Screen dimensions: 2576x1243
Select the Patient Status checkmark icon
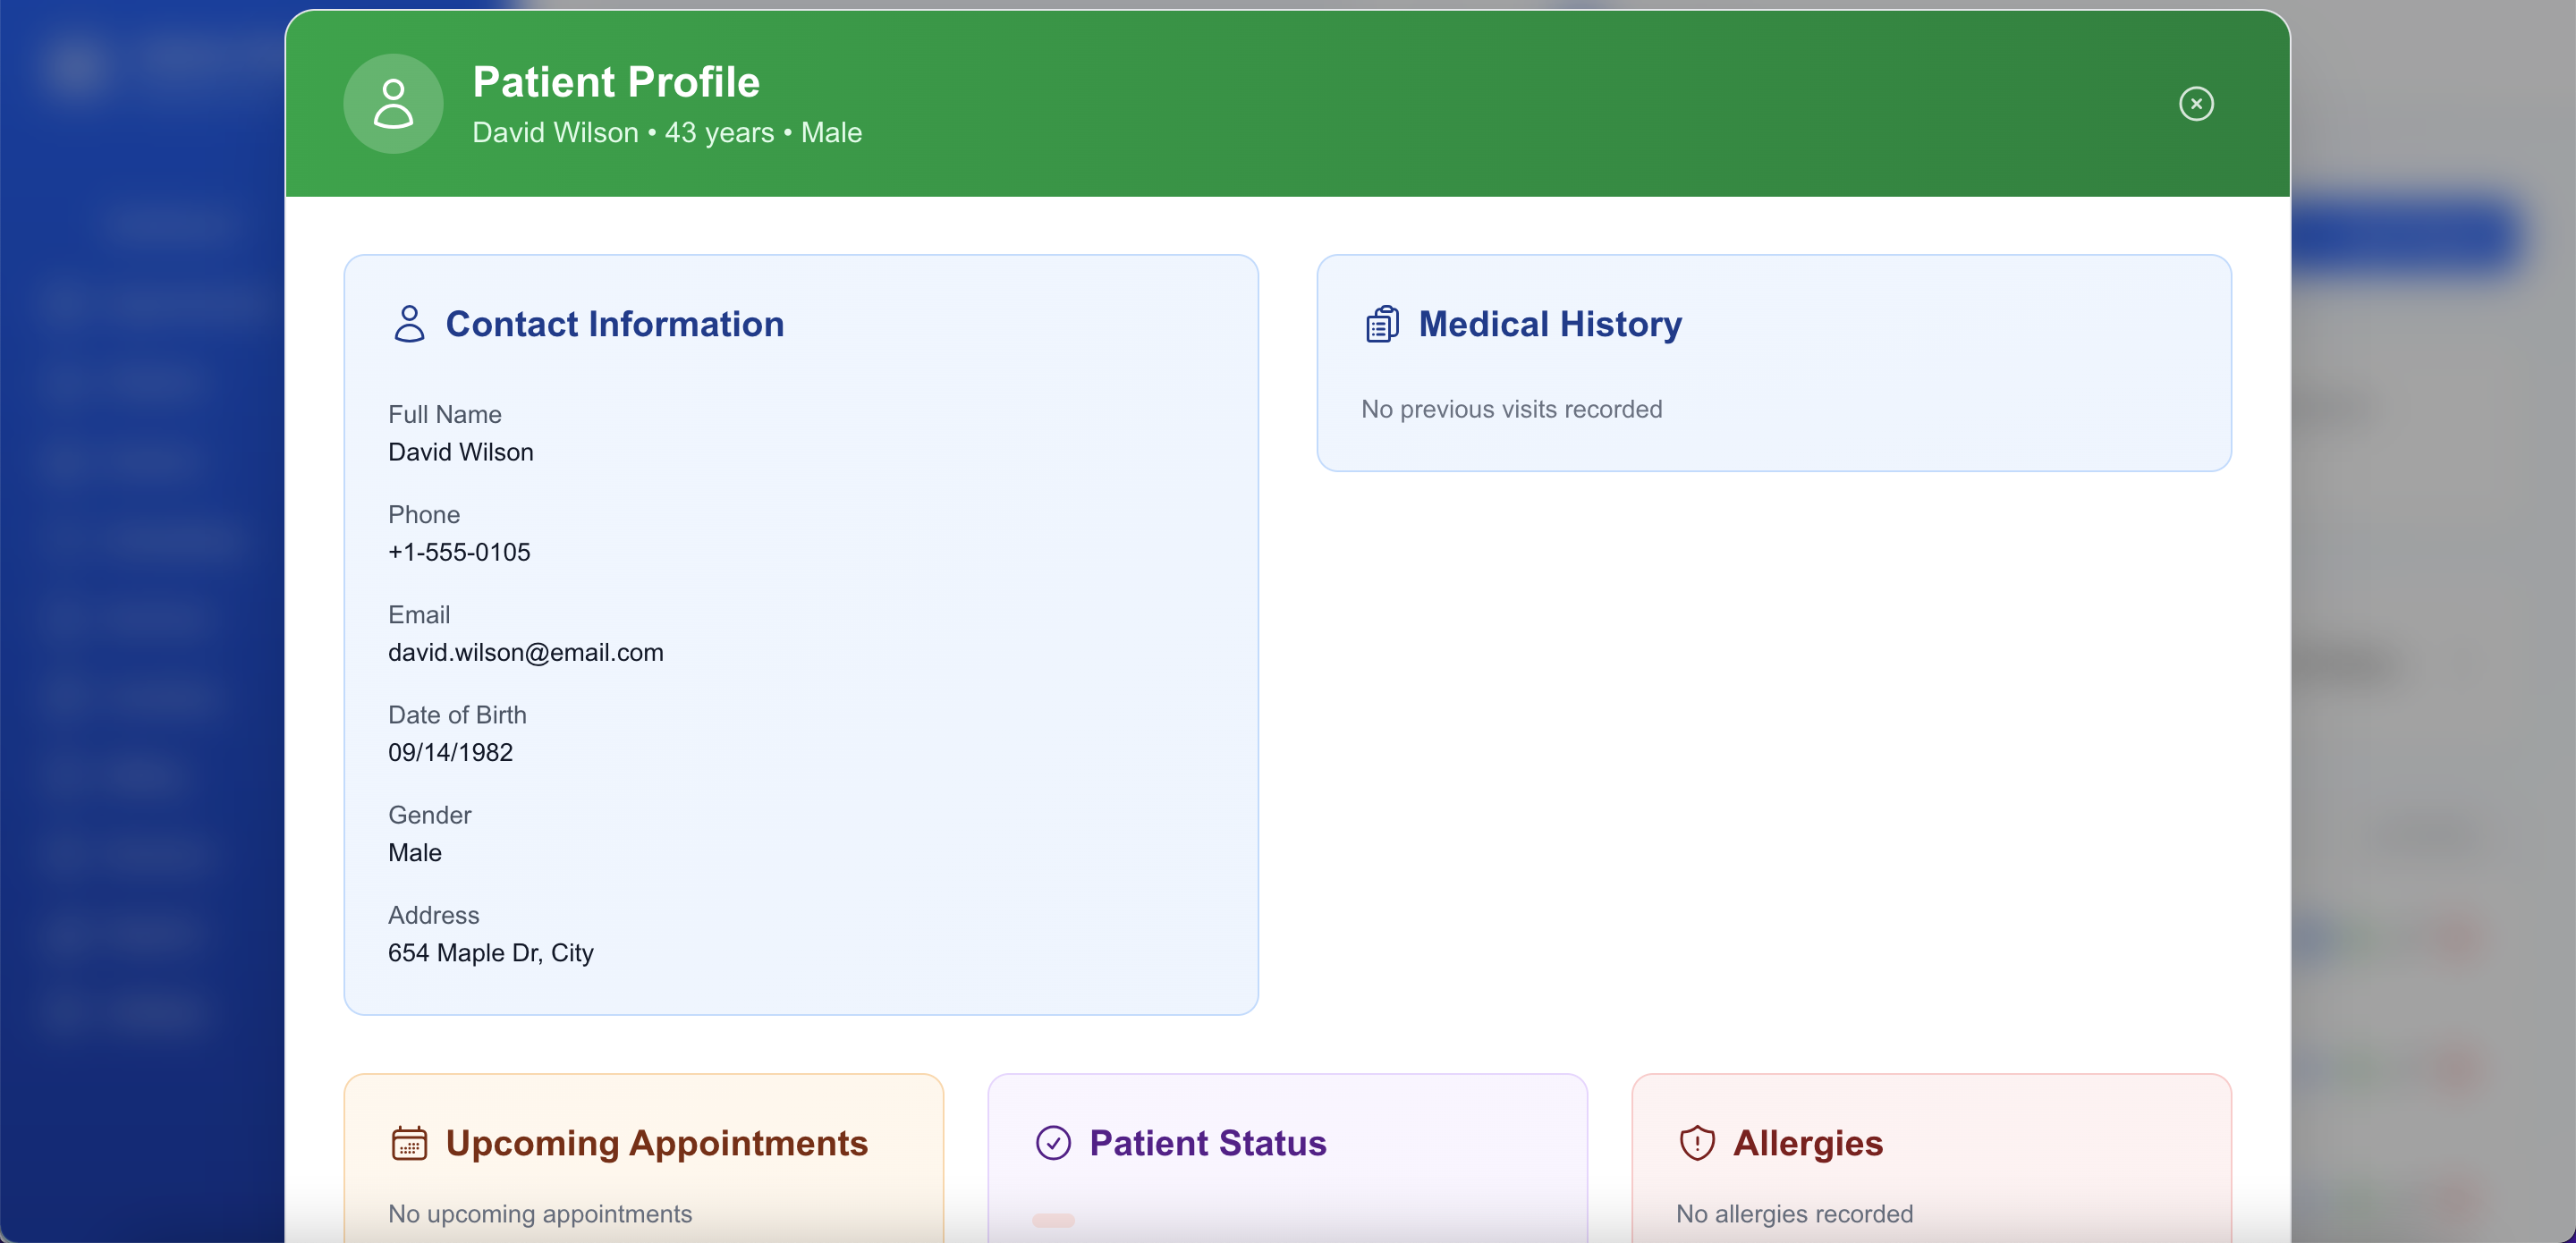pos(1053,1143)
